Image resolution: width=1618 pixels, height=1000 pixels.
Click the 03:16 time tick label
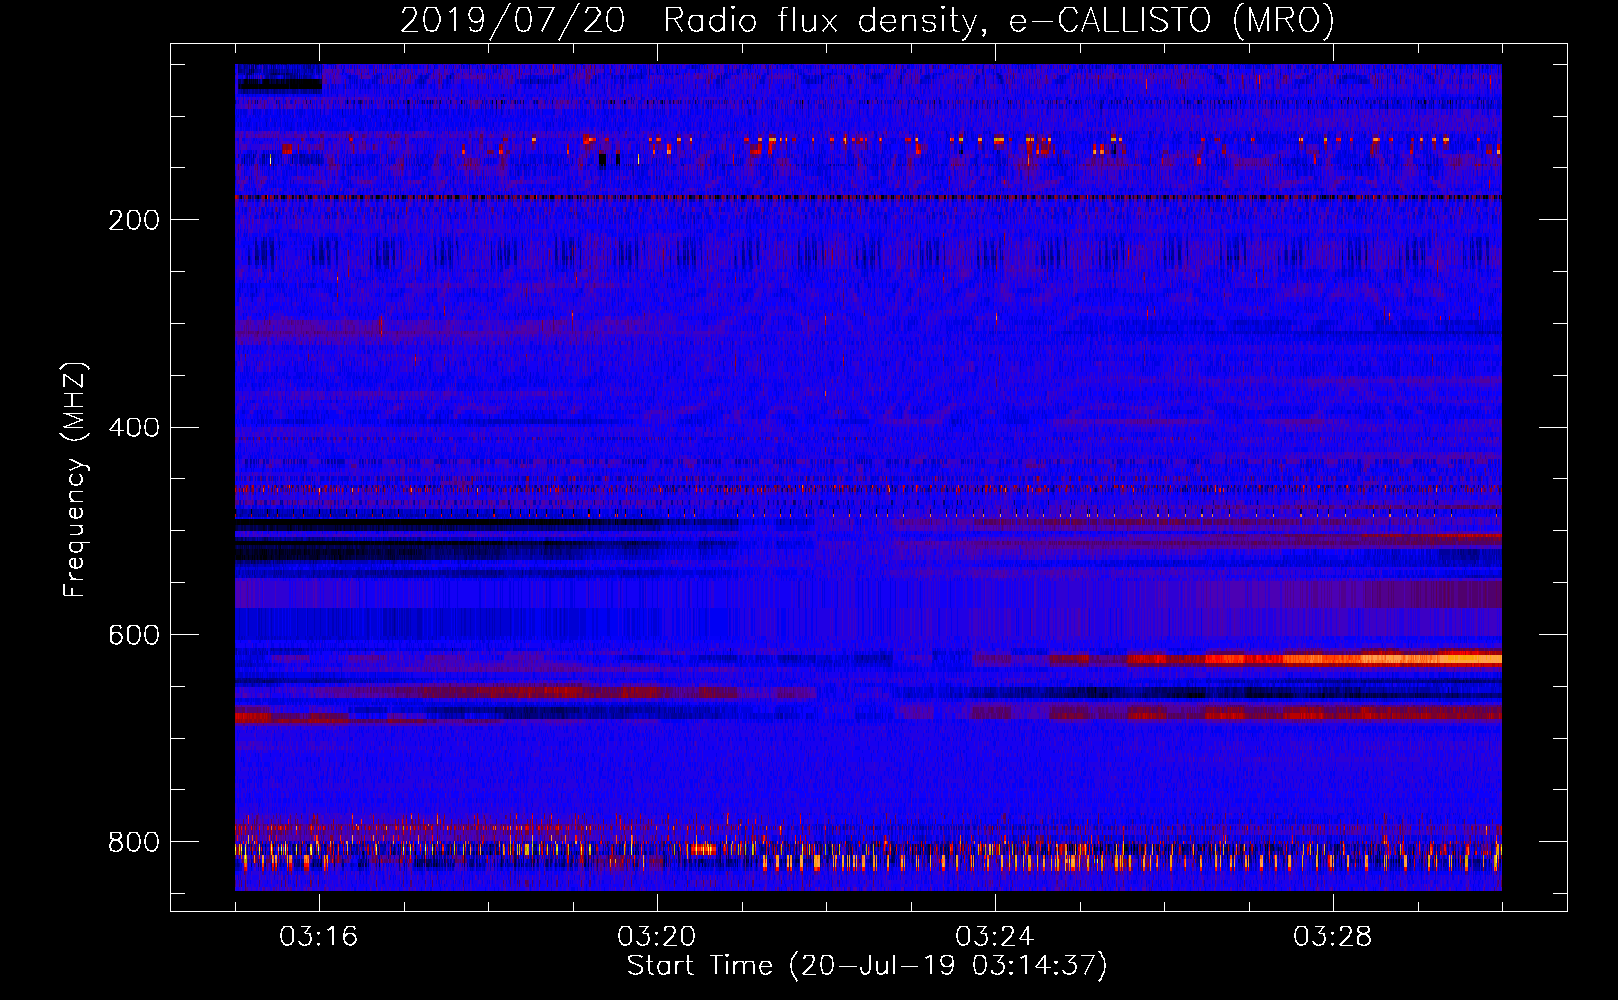point(318,937)
